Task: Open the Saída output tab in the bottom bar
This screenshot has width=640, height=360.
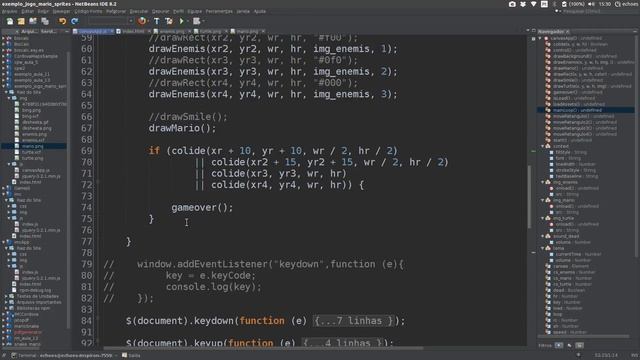Action: [131, 356]
